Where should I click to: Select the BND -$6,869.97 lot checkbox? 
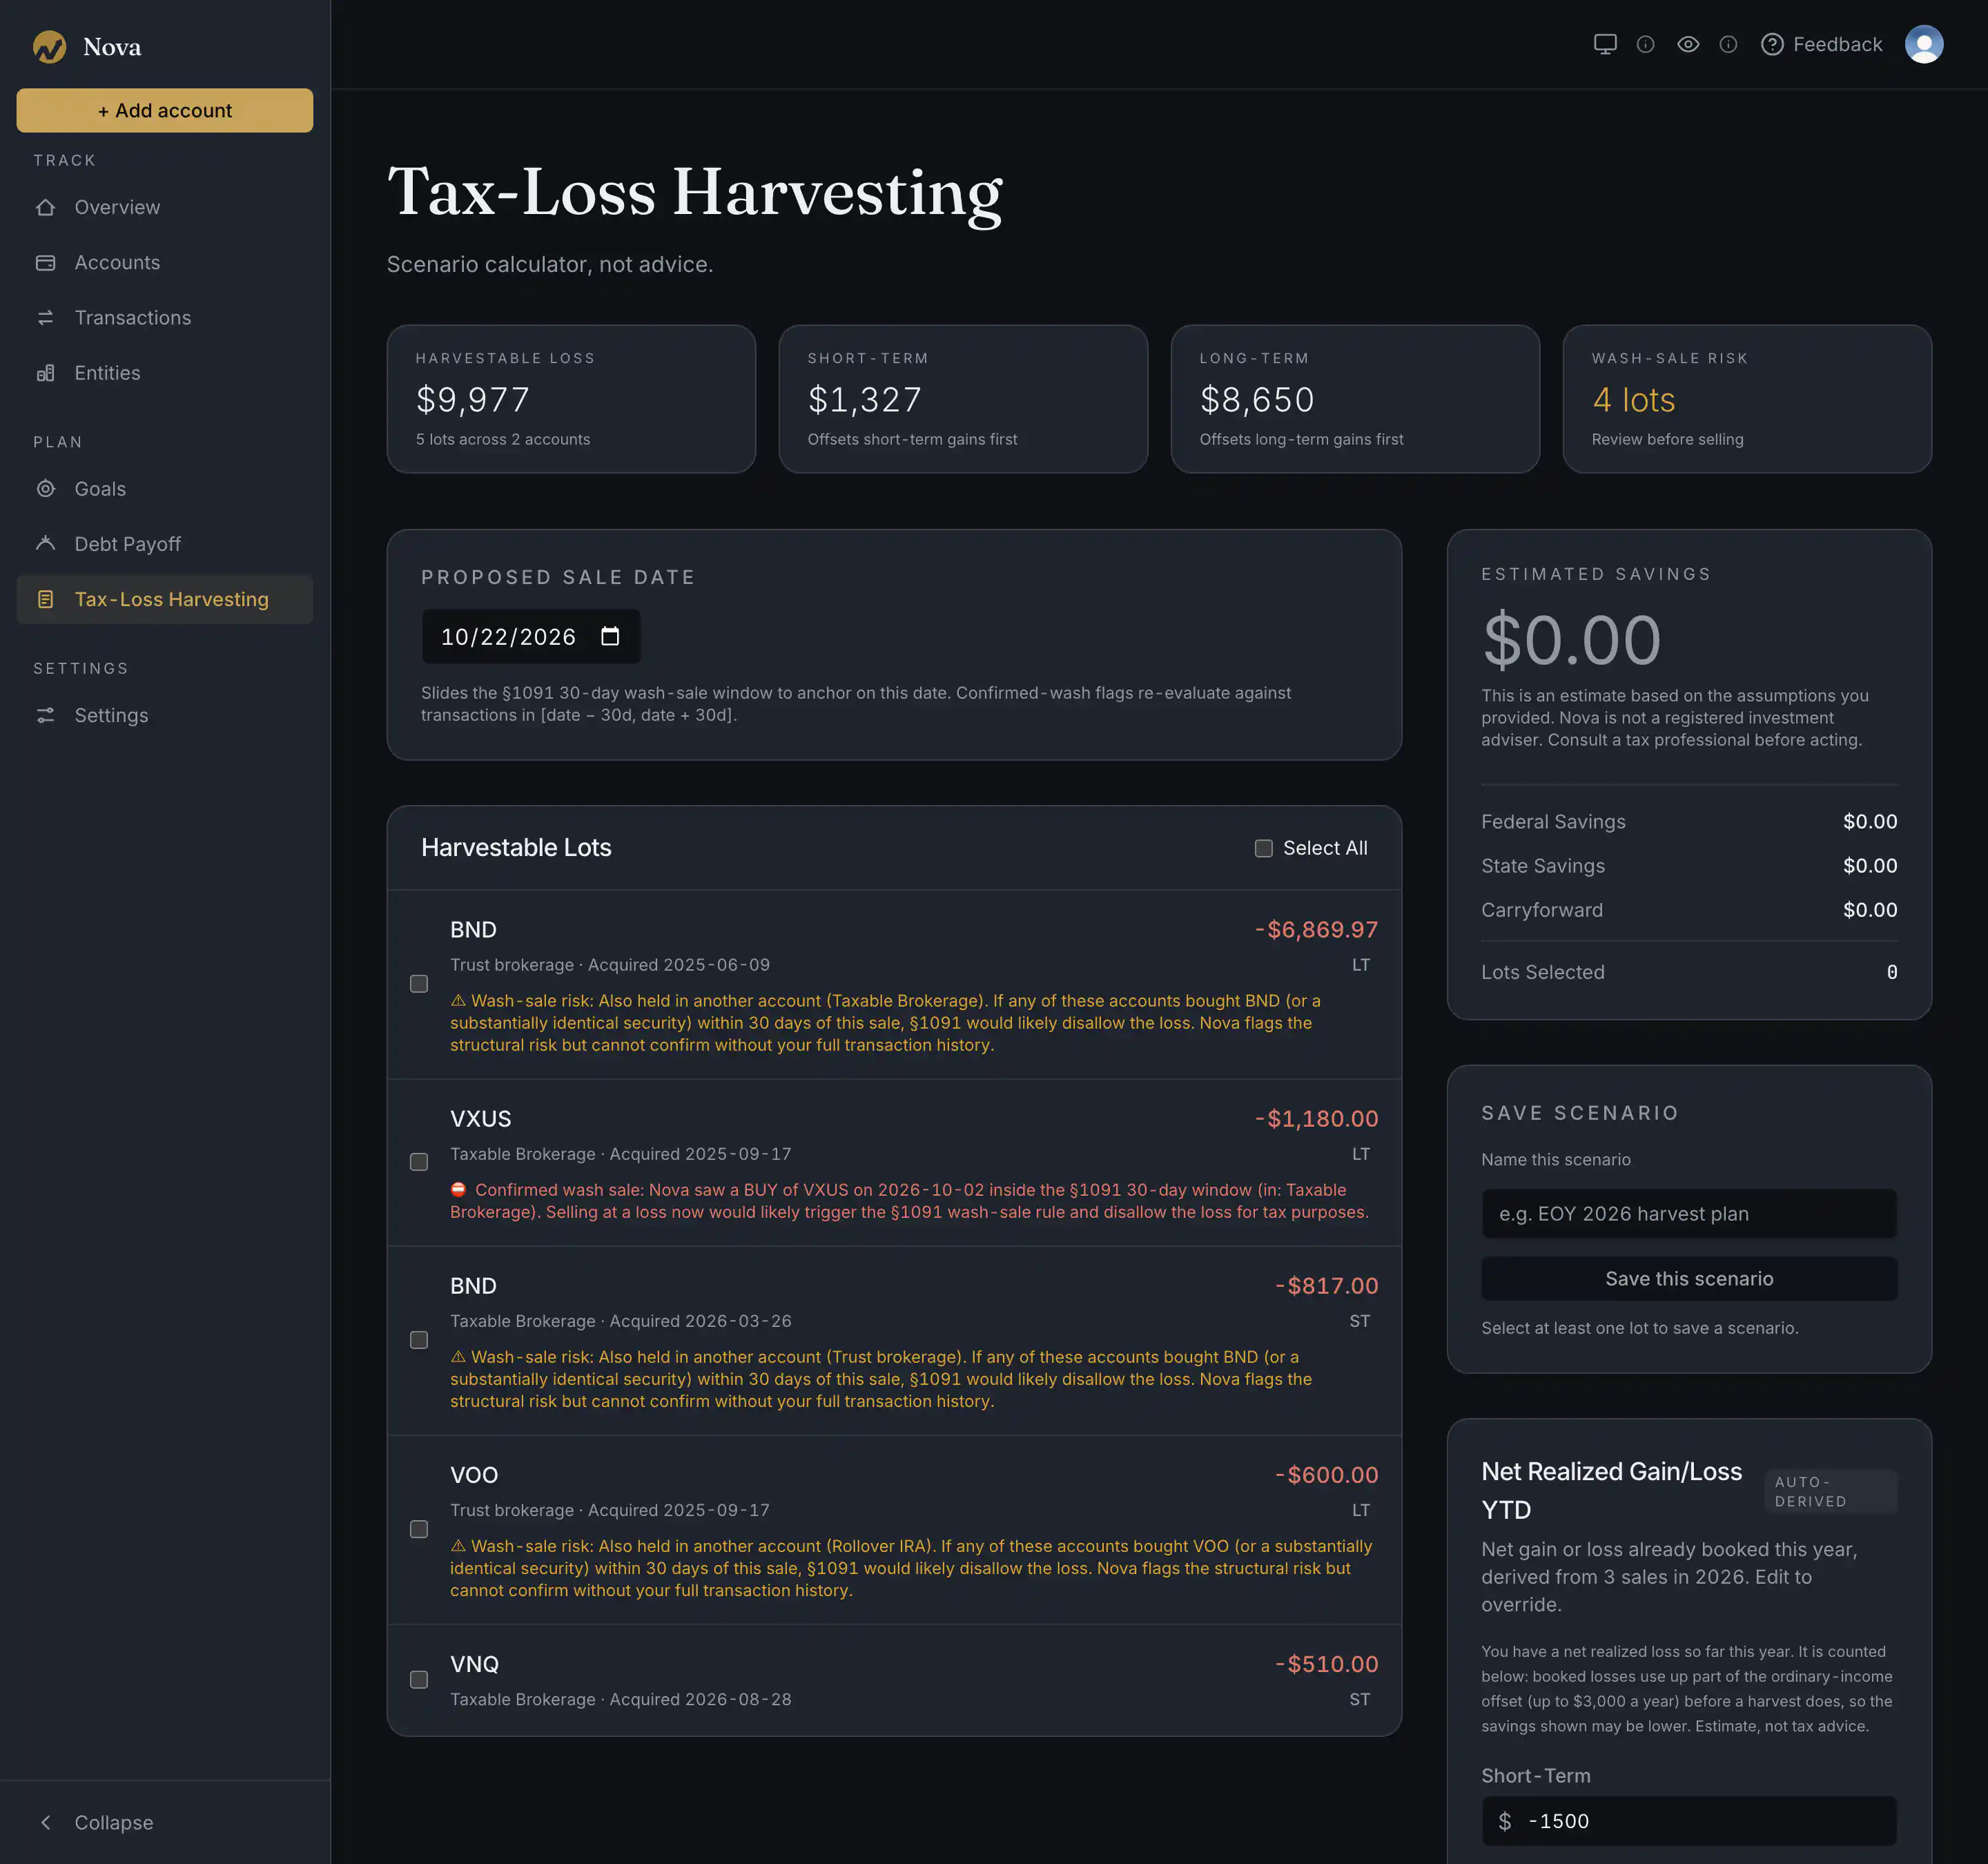(x=419, y=984)
